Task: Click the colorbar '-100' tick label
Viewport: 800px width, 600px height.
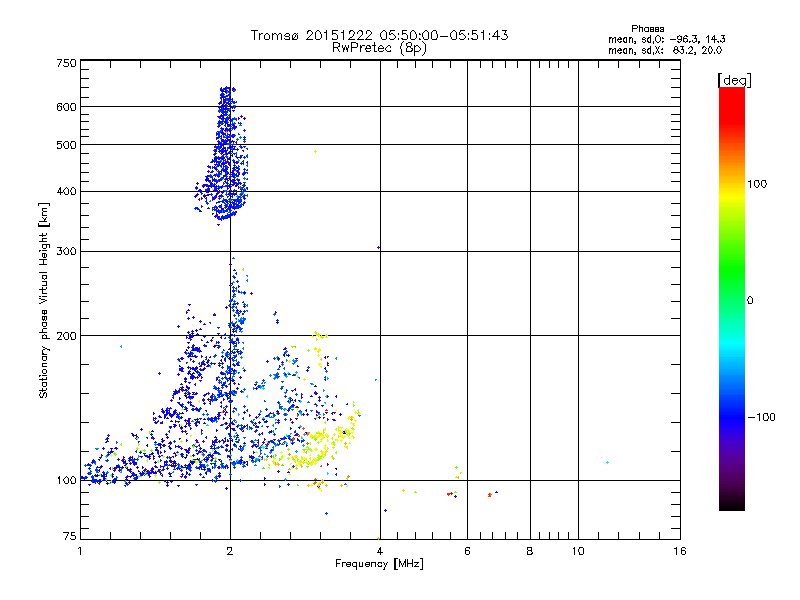Action: pos(761,417)
